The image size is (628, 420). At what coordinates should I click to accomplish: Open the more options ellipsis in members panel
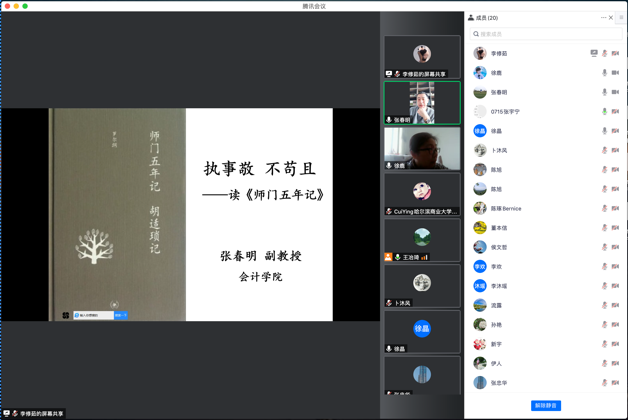pyautogui.click(x=603, y=18)
